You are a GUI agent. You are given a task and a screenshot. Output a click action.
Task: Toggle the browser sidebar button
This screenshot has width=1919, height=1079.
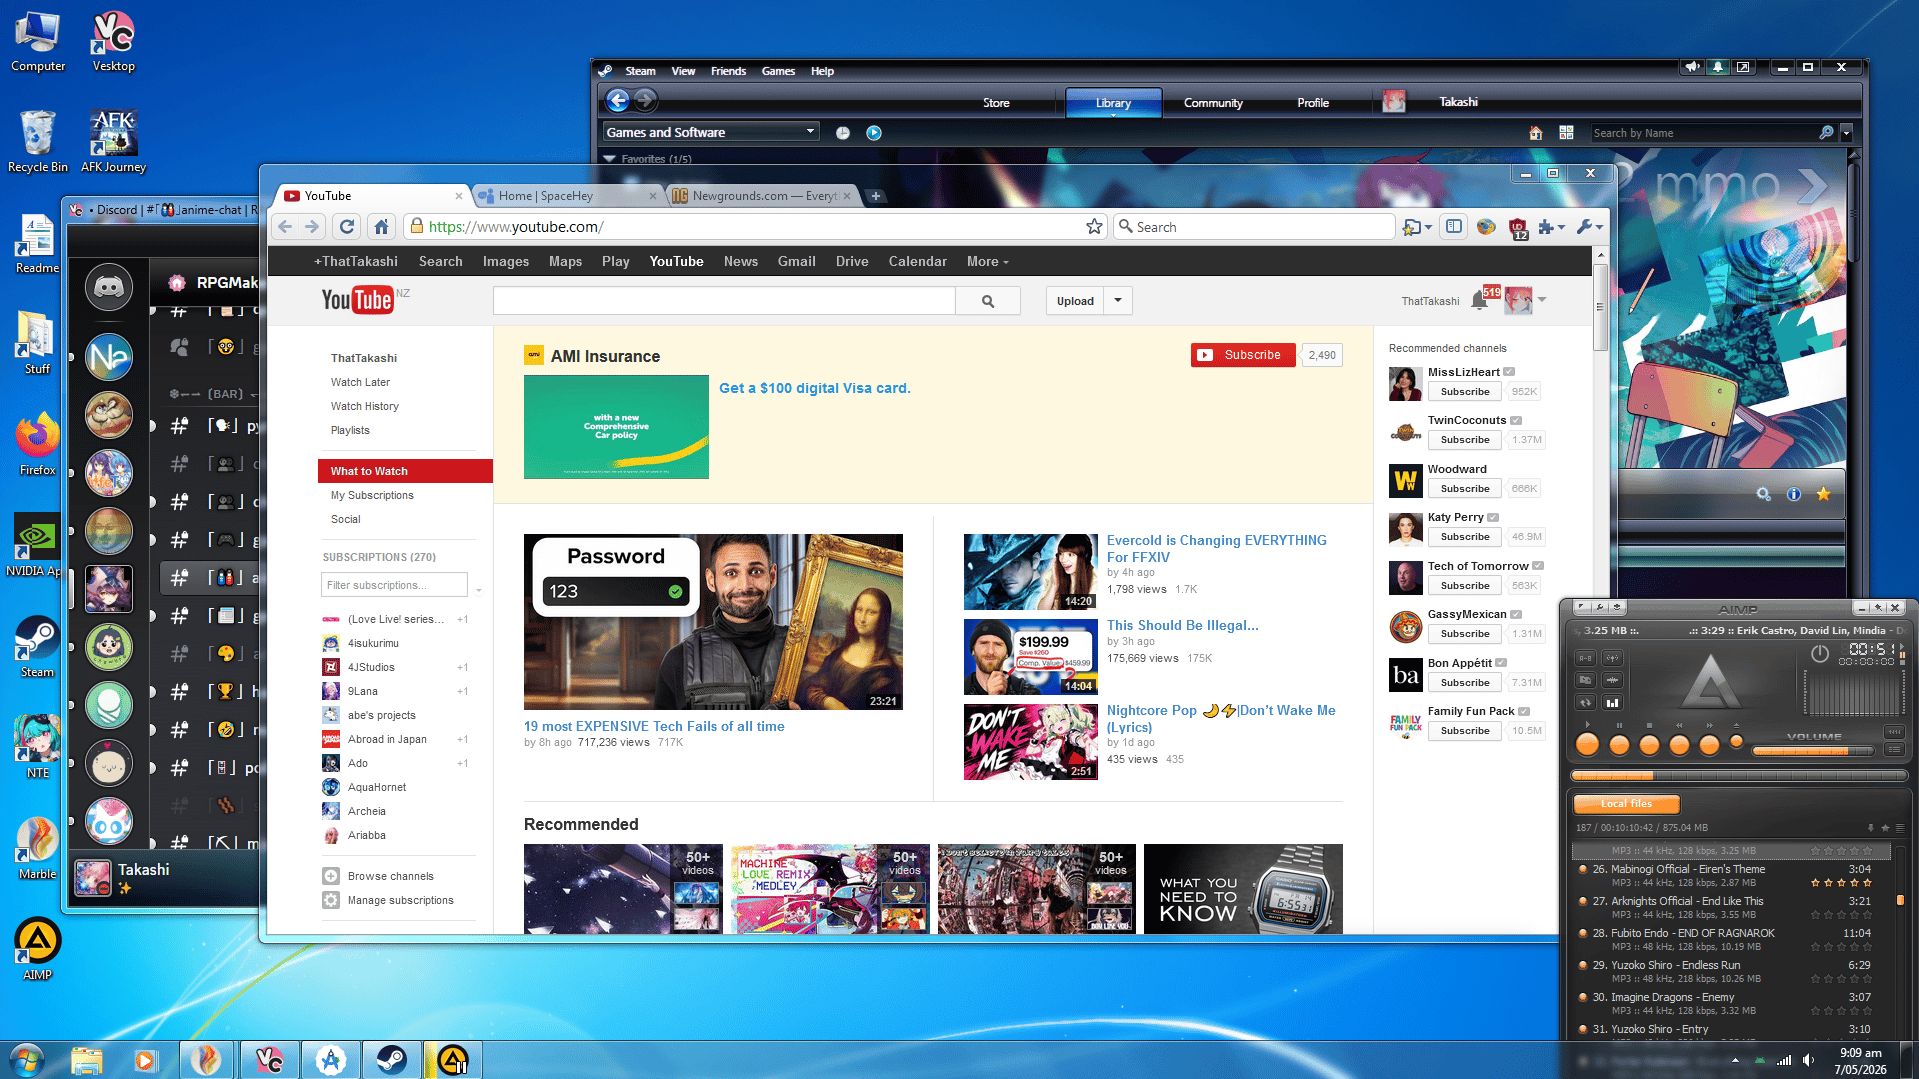tap(1454, 227)
